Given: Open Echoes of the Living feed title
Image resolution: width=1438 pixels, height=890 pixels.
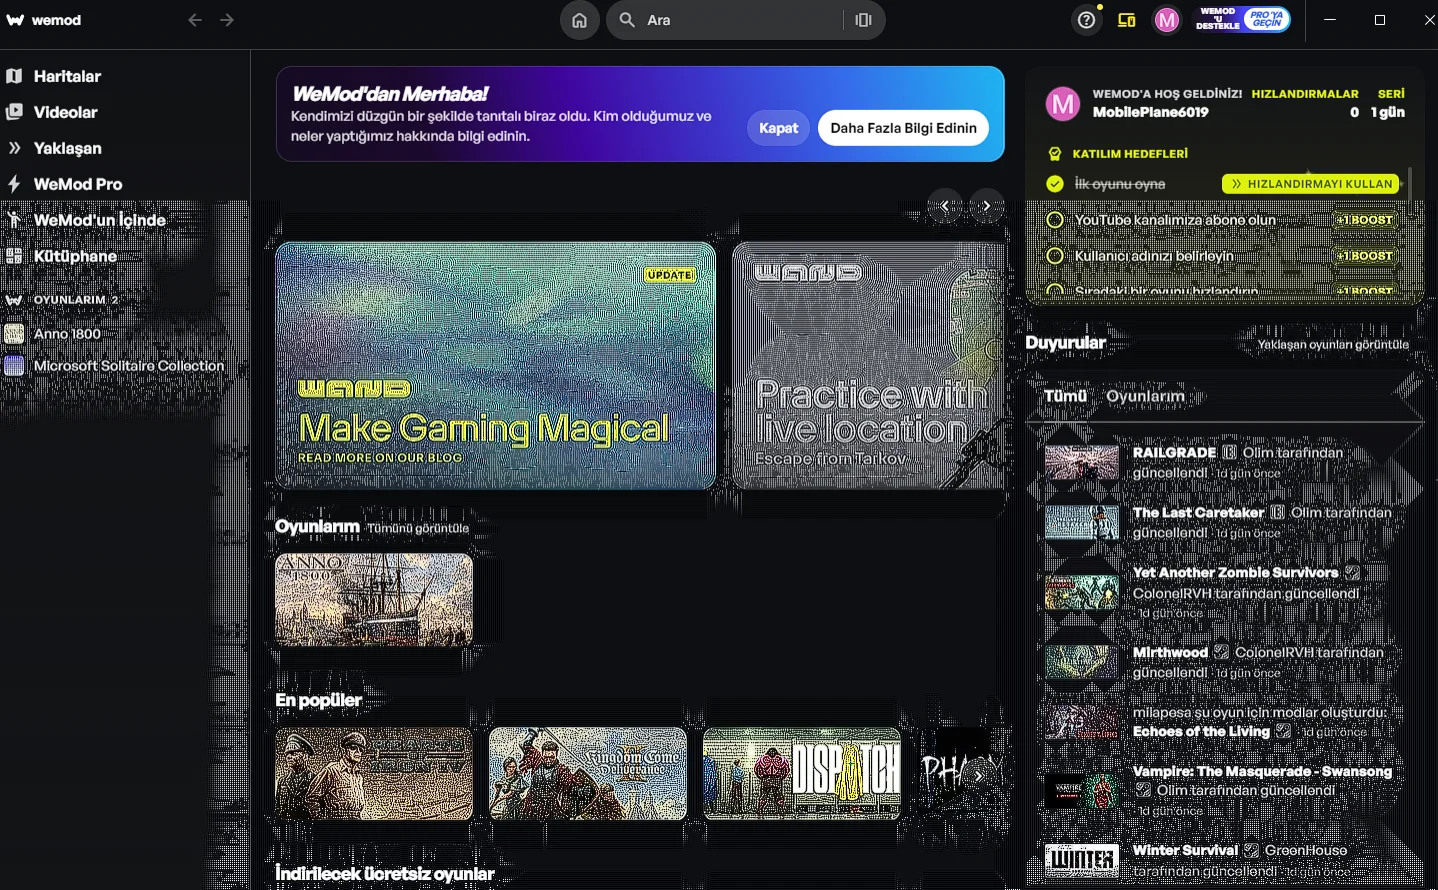Looking at the screenshot, I should pos(1201,732).
